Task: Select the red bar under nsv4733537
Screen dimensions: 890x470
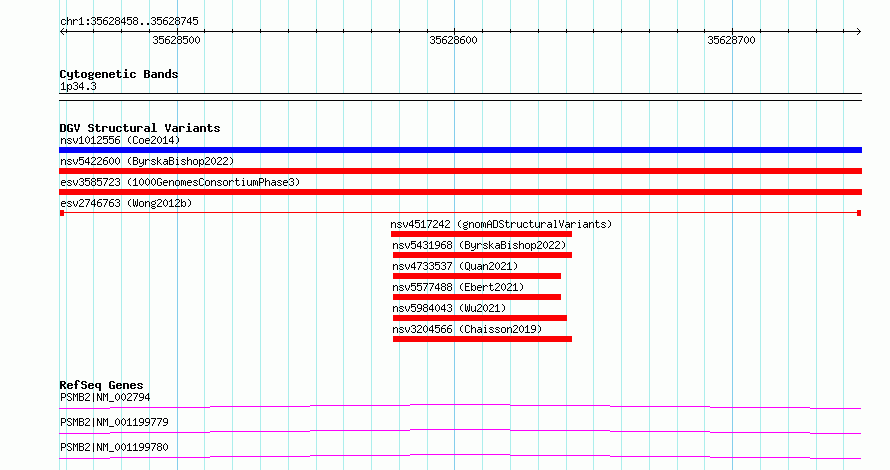Action: (477, 276)
